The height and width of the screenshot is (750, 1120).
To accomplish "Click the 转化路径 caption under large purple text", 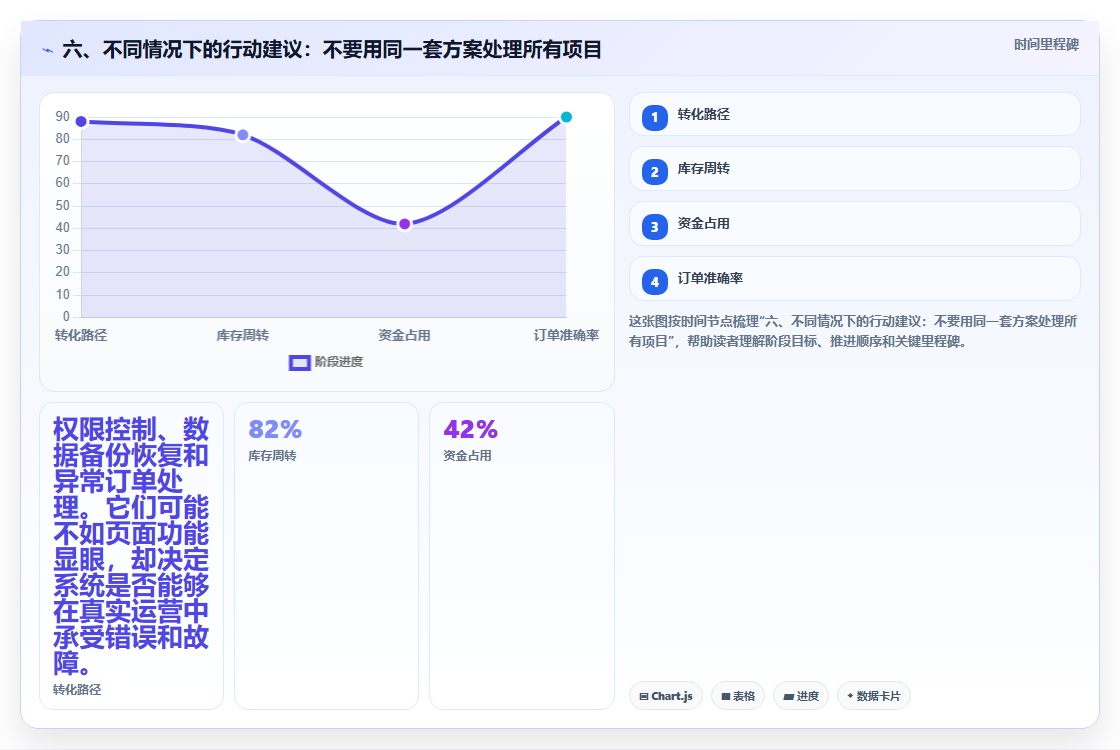I will 77,690.
